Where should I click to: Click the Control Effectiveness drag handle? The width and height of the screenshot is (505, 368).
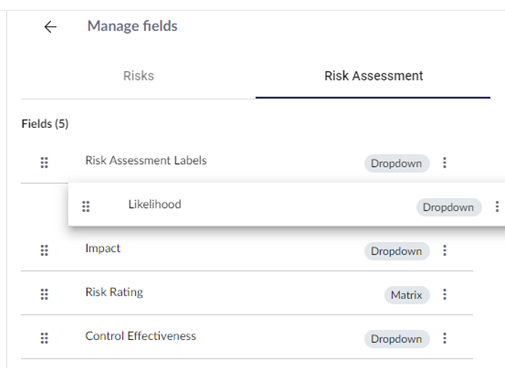(x=44, y=338)
